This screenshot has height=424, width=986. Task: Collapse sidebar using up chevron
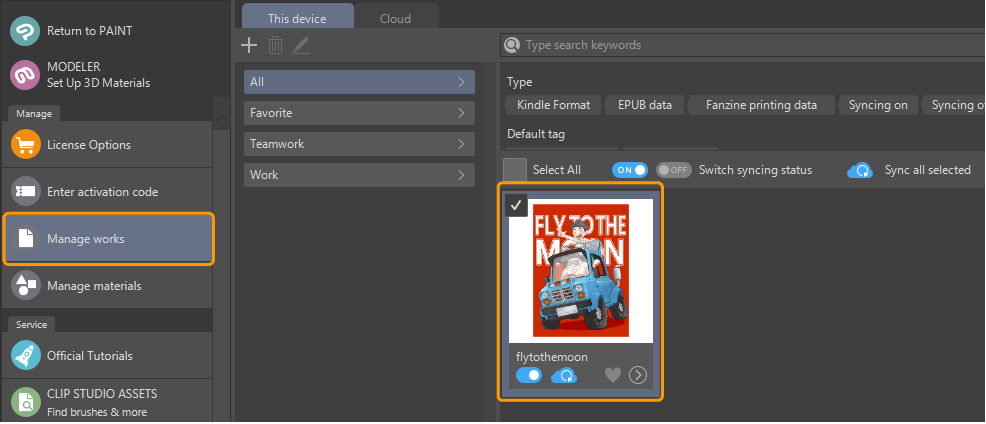221,119
